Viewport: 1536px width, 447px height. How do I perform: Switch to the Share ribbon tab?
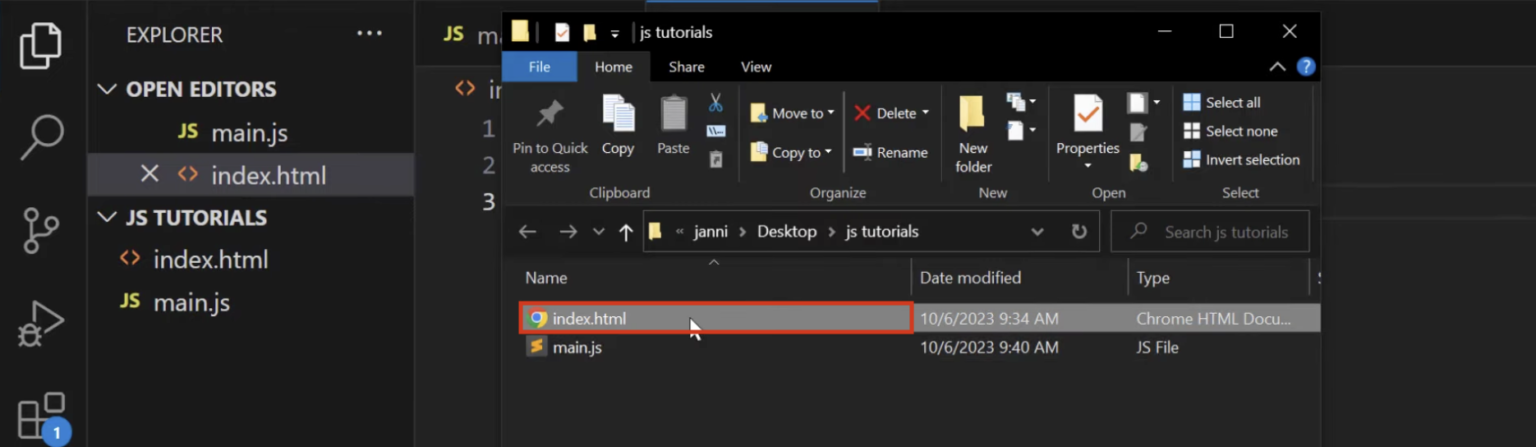click(686, 67)
